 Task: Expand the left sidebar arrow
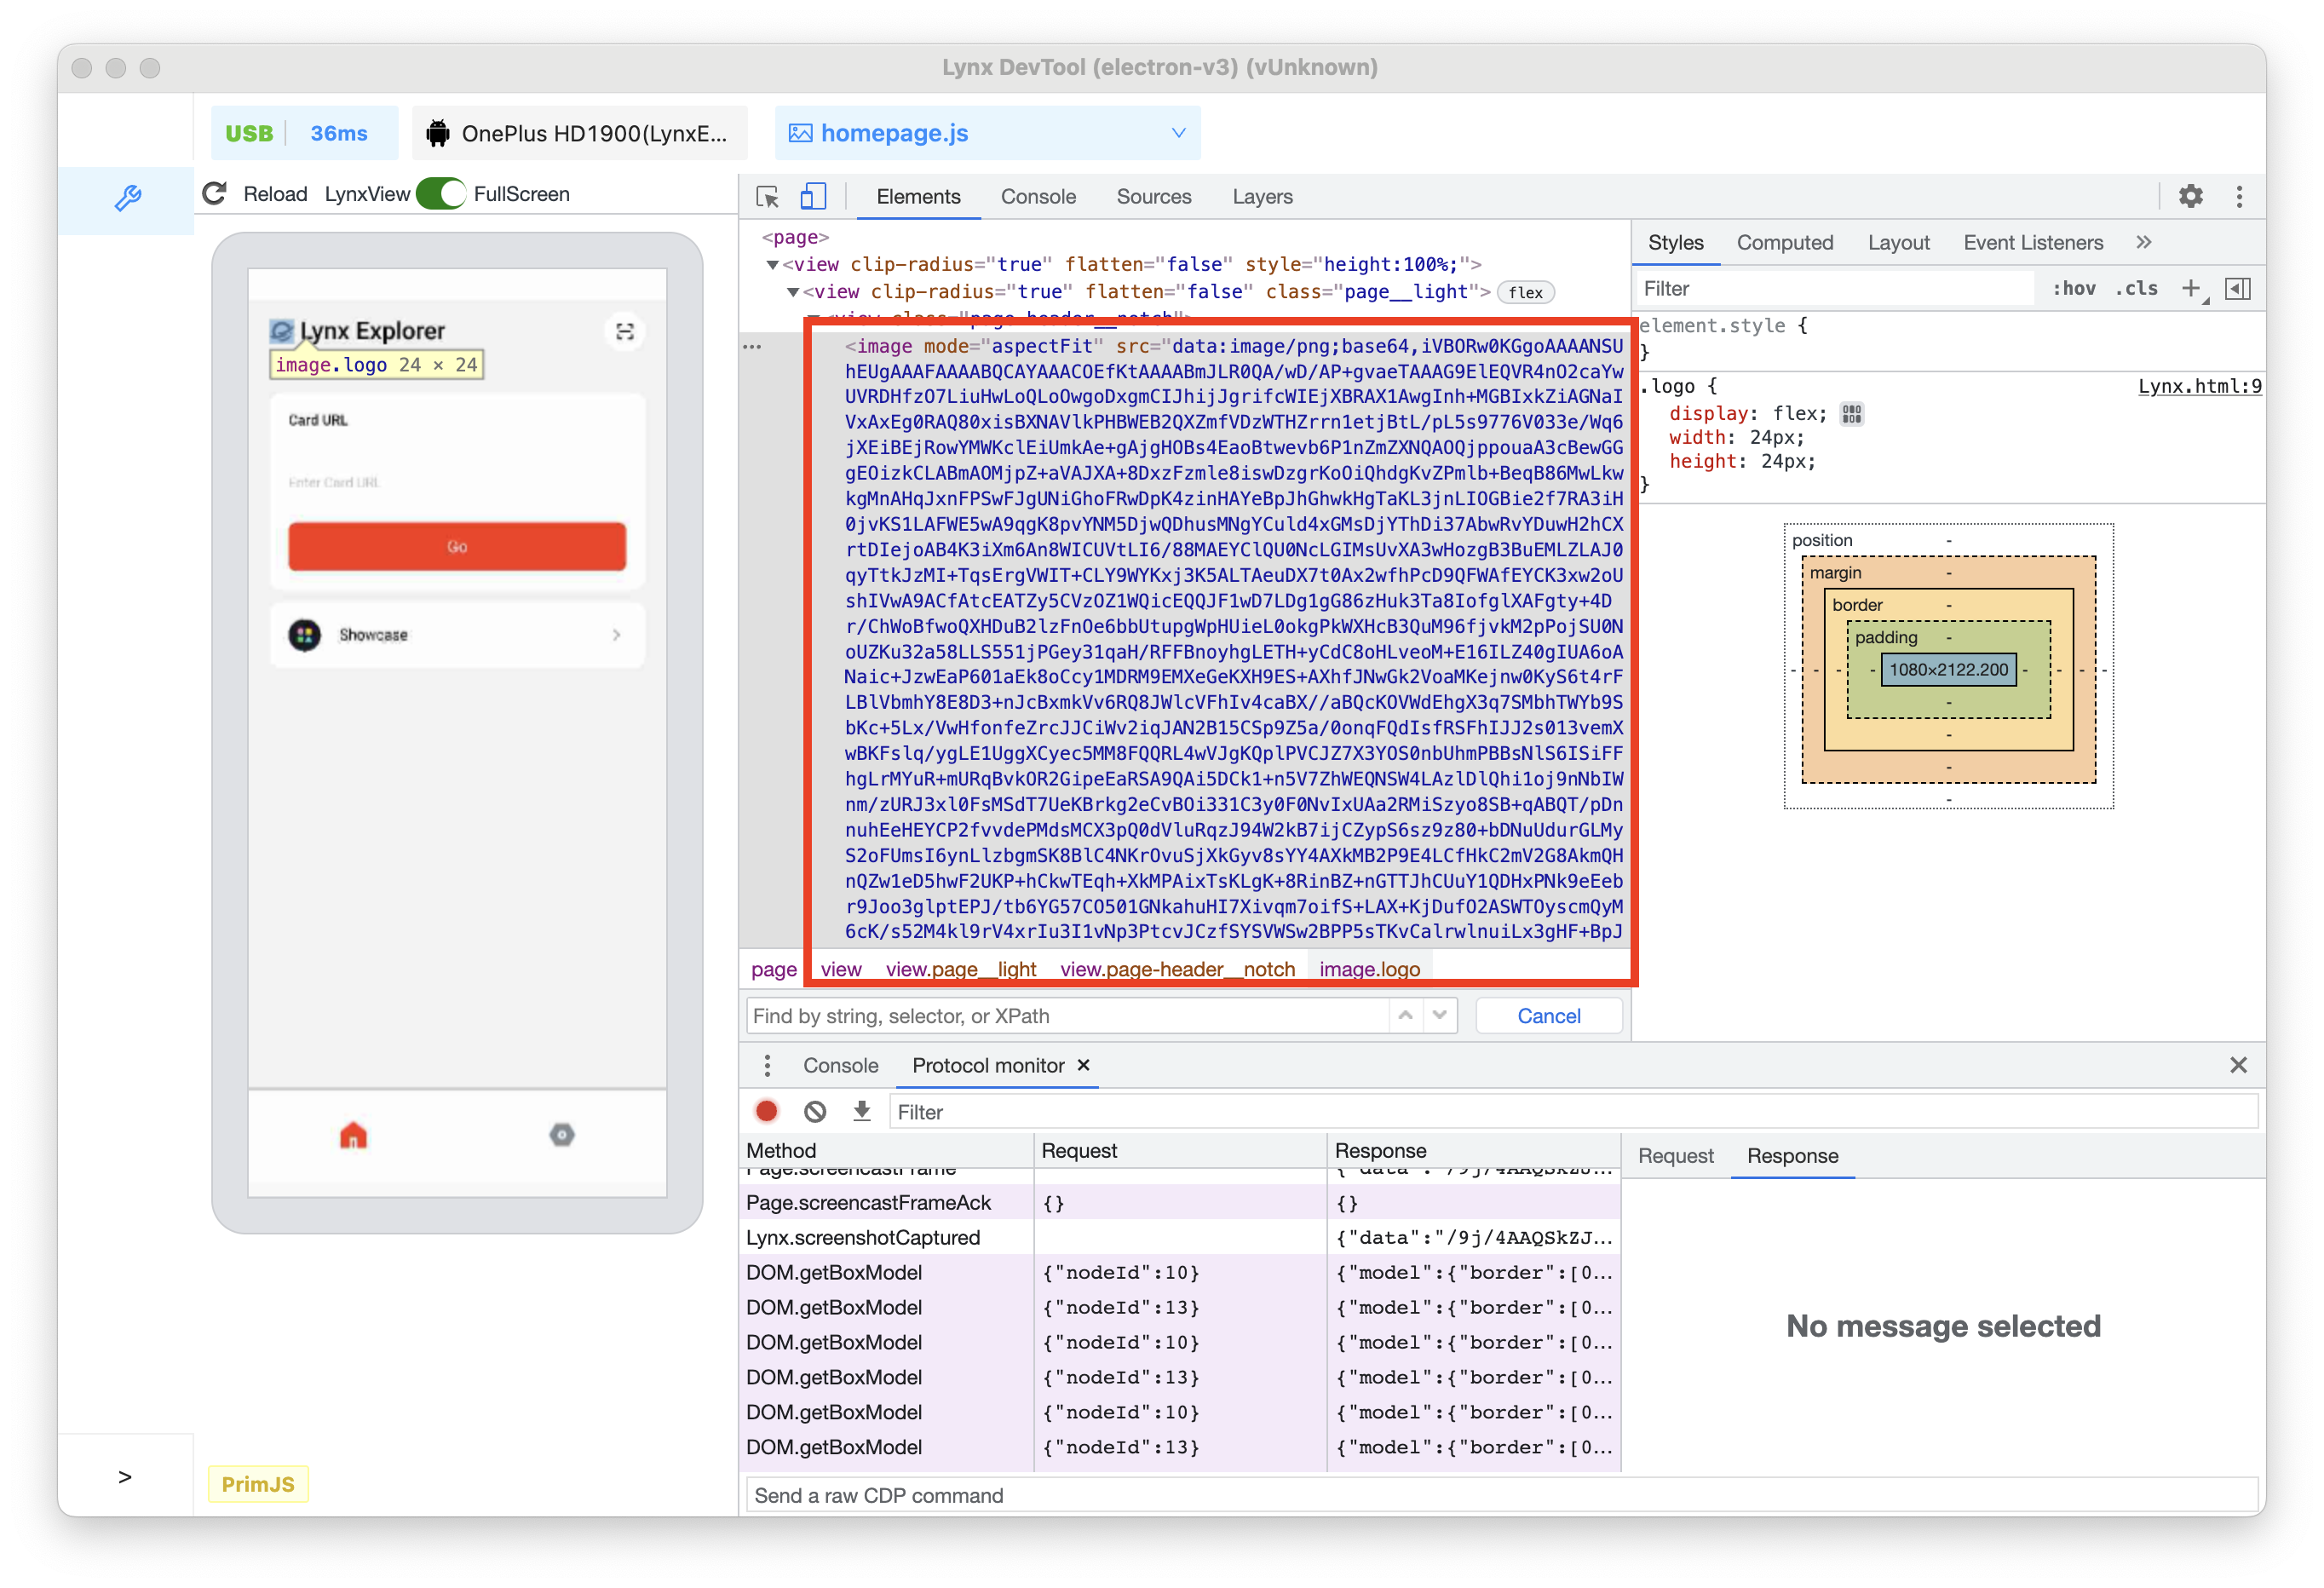[125, 1477]
